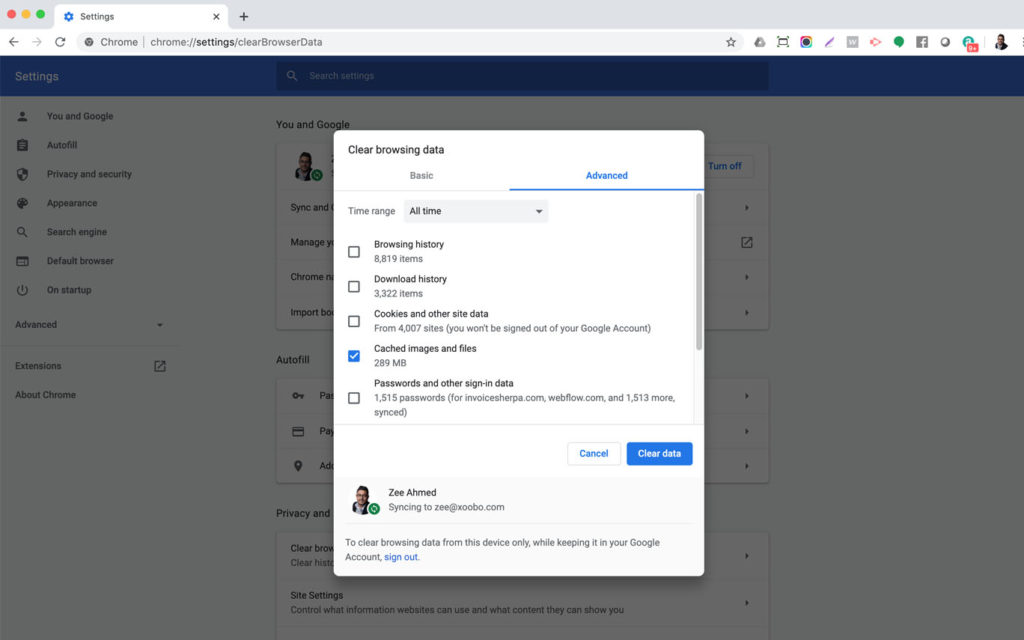Click the colorful camera extension icon

click(x=806, y=42)
